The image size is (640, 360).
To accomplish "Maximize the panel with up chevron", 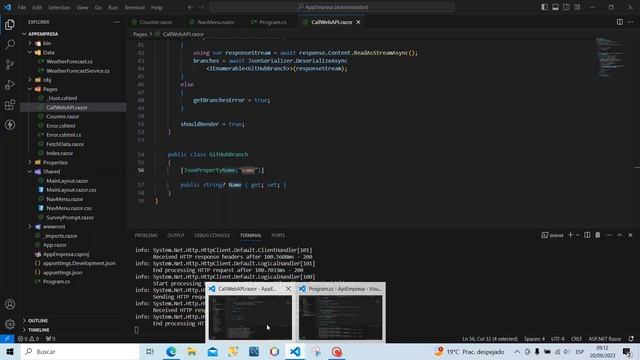I will (x=620, y=235).
